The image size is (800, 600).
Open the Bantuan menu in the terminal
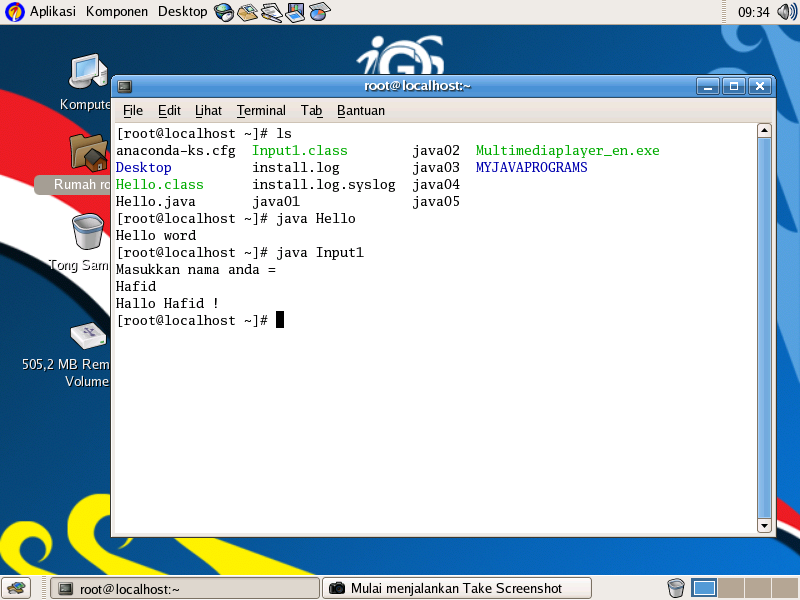(x=361, y=111)
